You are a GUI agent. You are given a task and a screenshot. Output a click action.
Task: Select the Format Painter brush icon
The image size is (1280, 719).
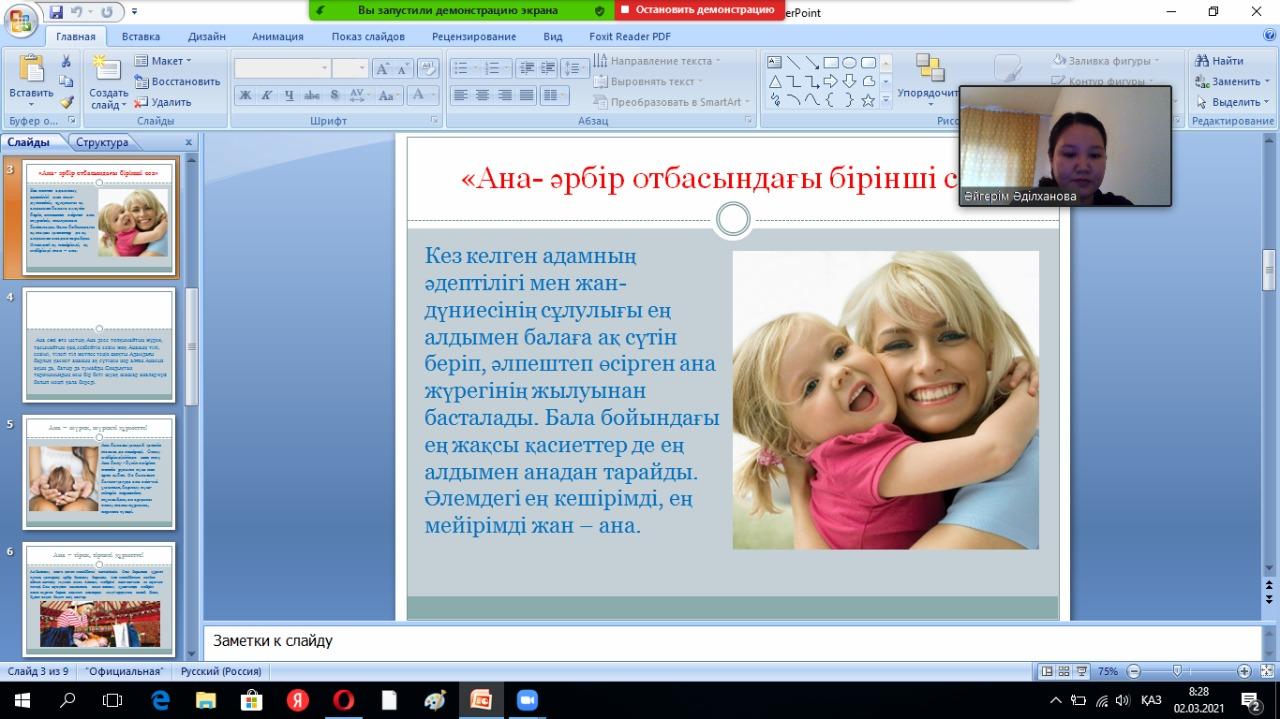66,101
